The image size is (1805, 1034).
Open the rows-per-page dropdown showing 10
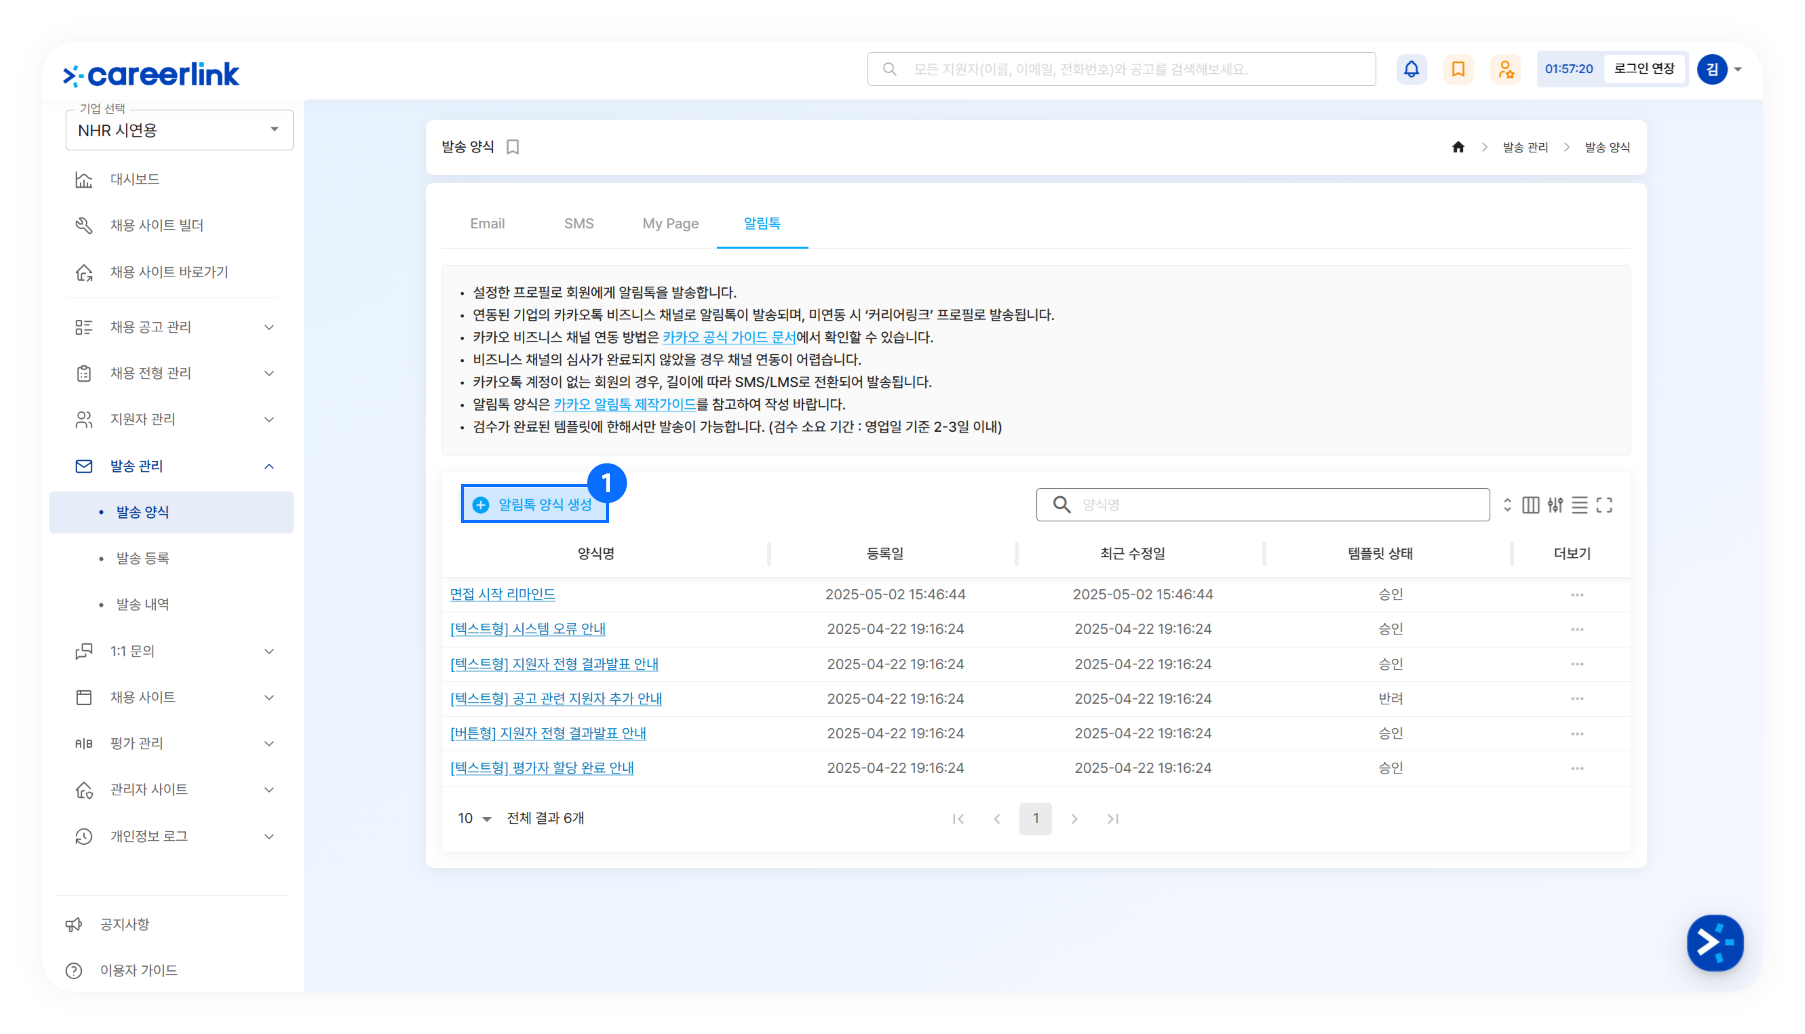475,819
